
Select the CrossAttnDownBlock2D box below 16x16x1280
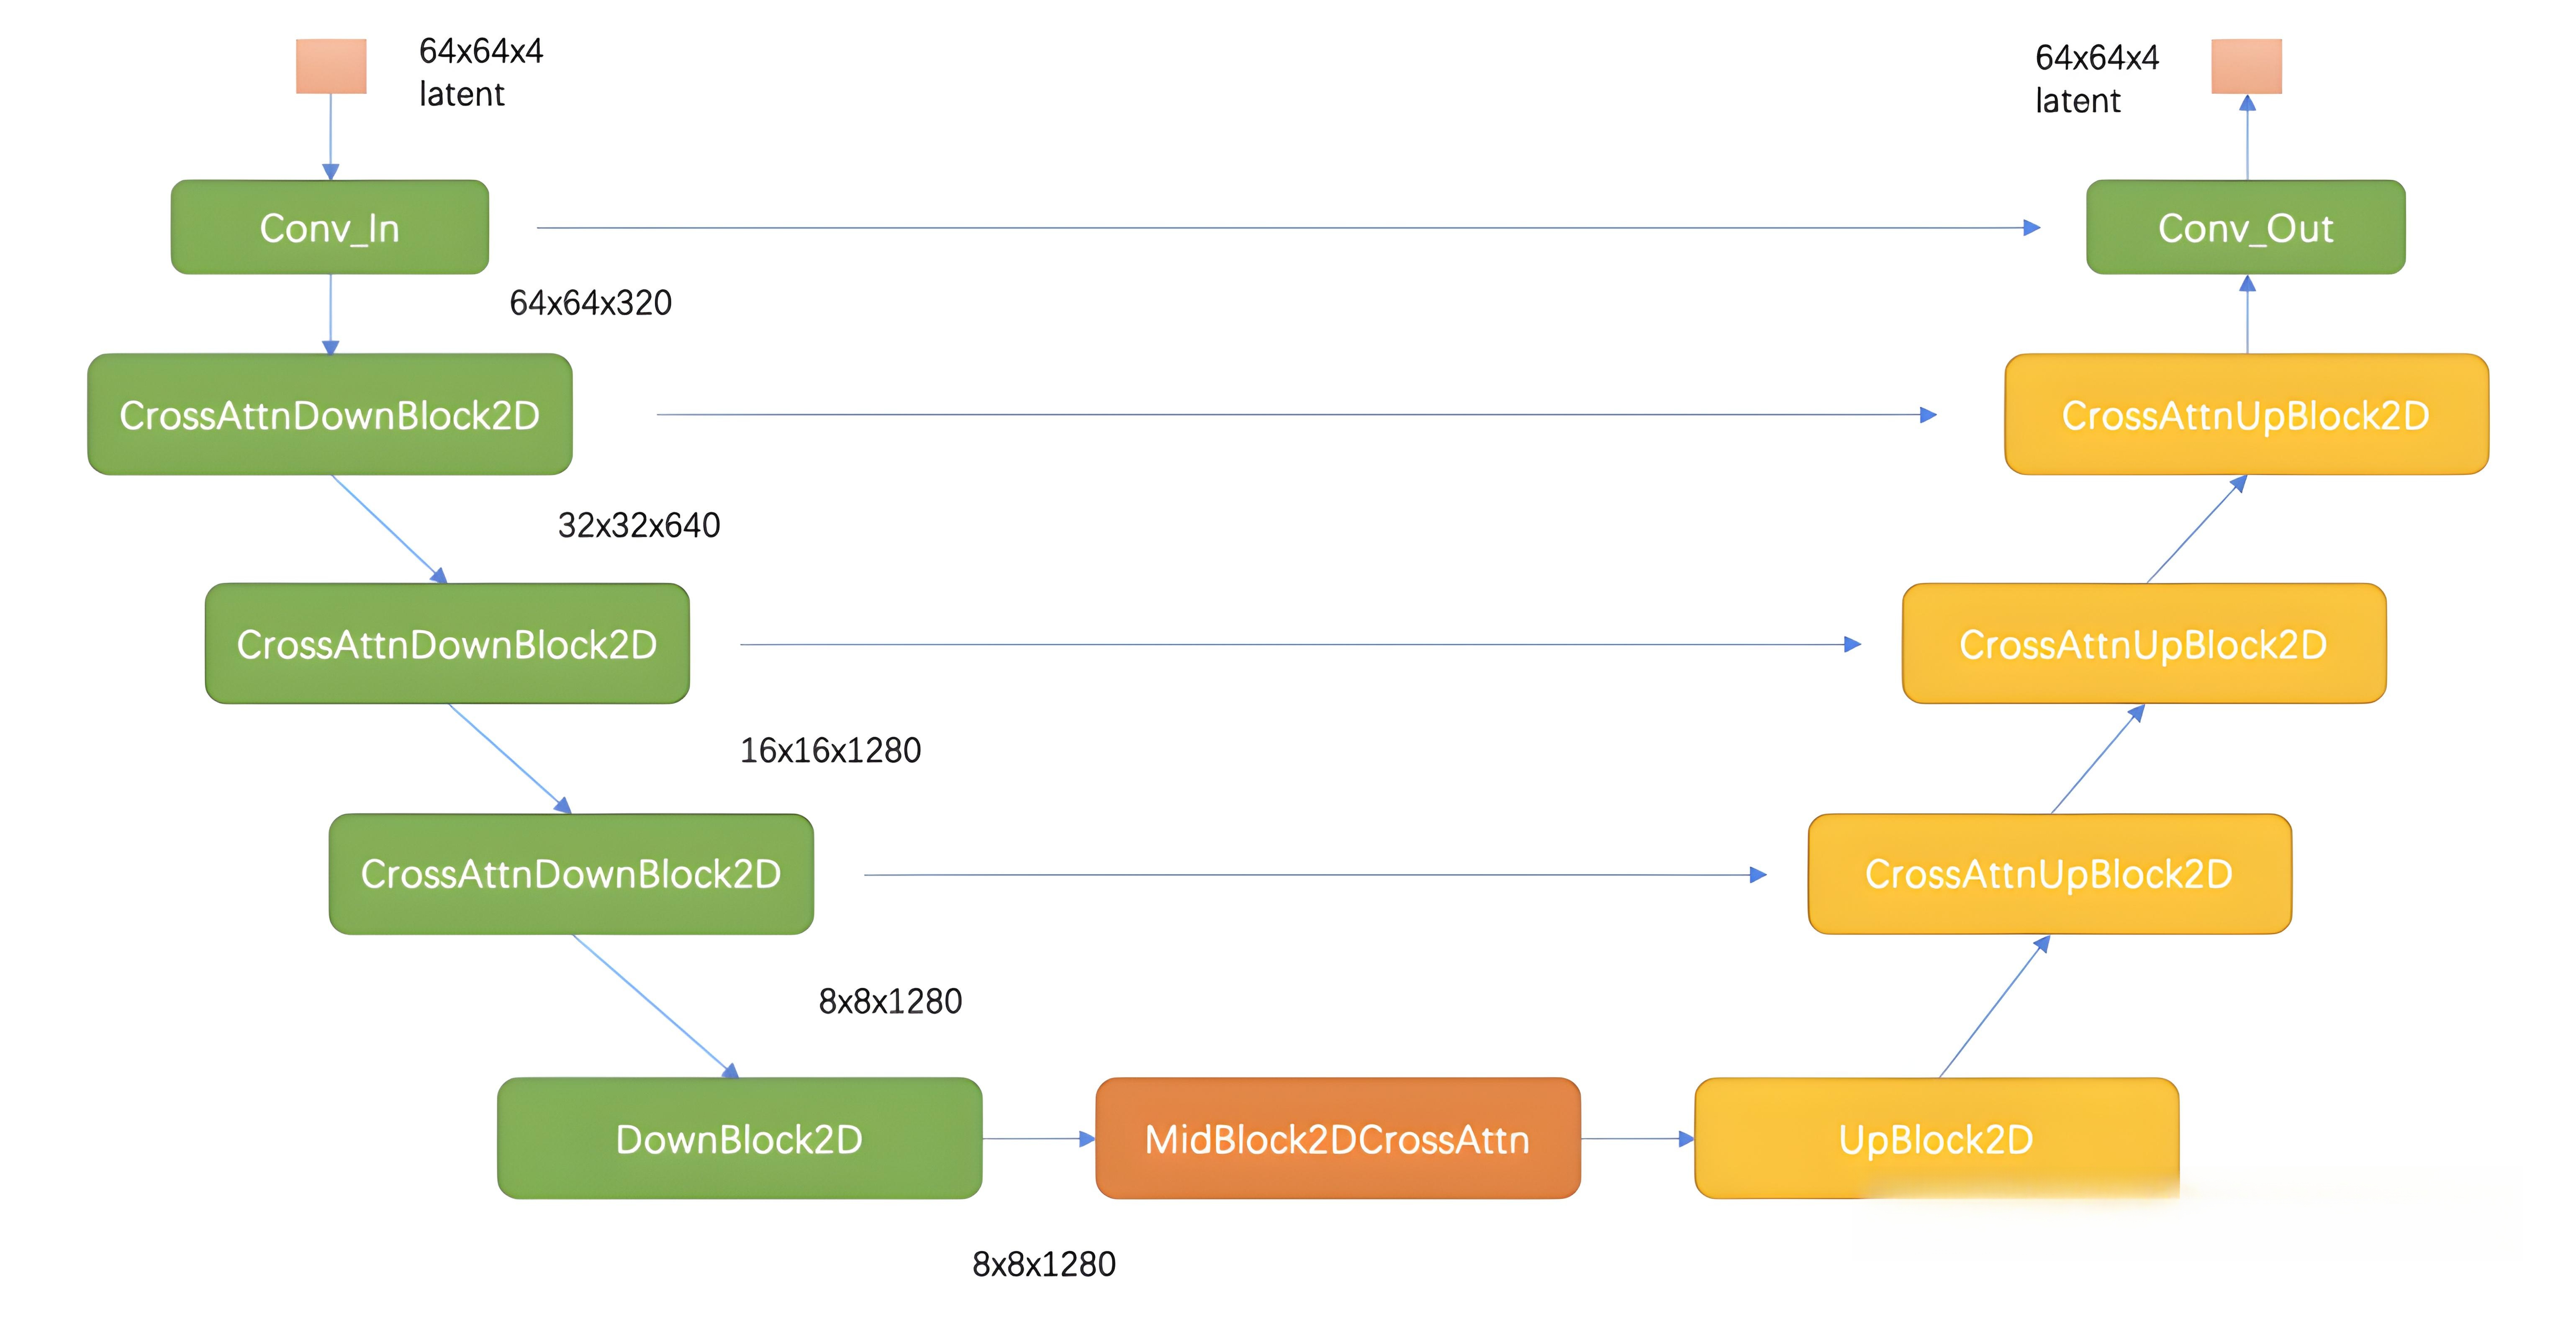571,874
